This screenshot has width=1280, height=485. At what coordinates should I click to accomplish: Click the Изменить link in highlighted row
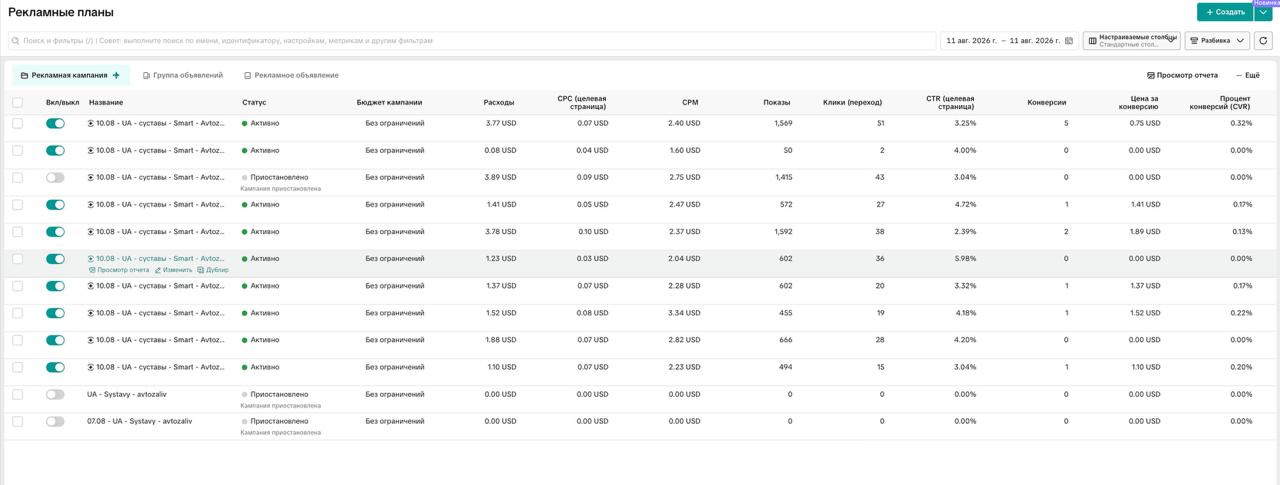pos(173,270)
